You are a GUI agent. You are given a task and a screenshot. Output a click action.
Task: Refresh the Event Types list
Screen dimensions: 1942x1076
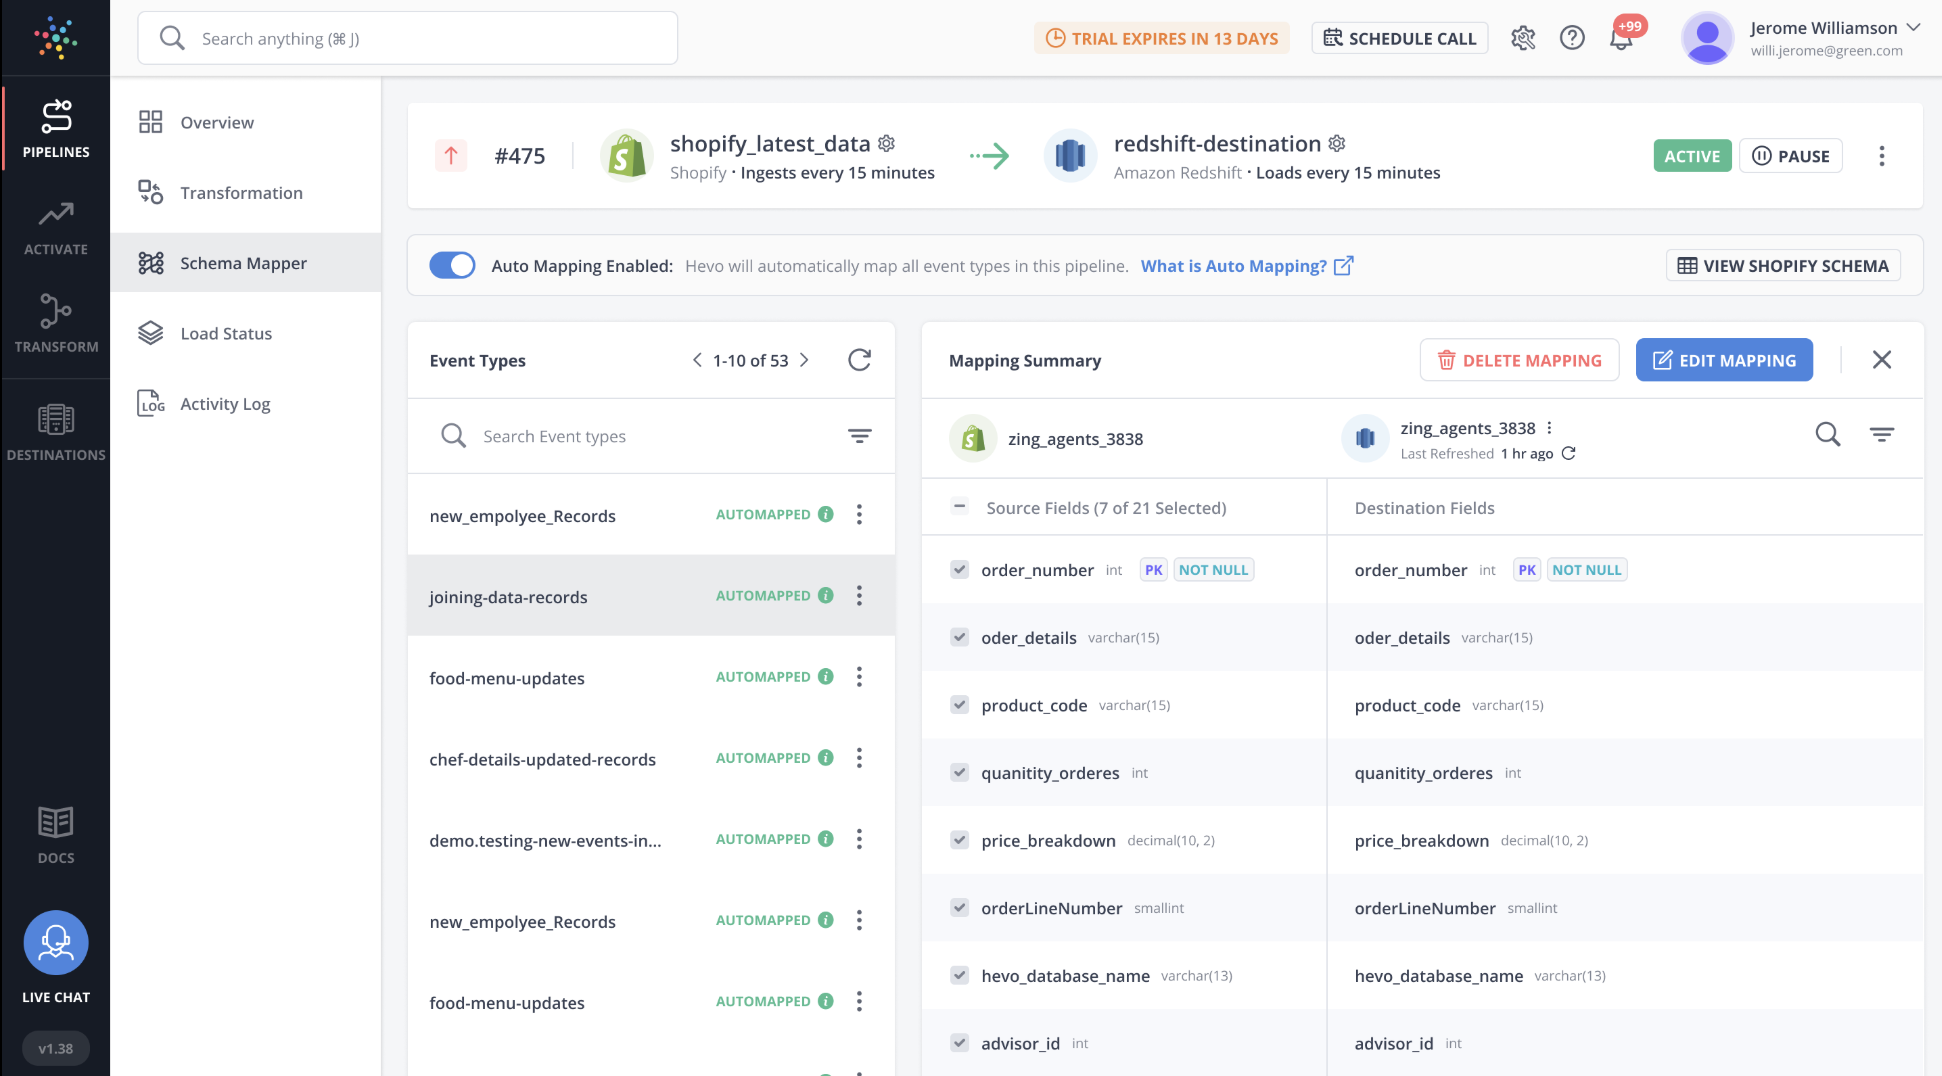[x=860, y=360]
